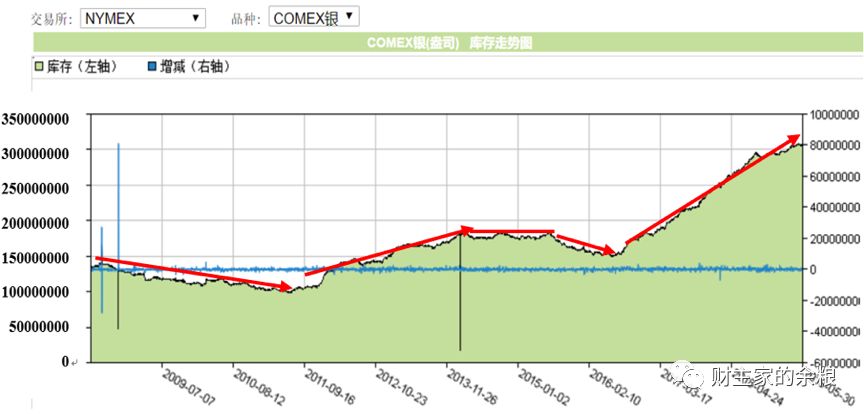The image size is (864, 414).
Task: Click the 交易所 label
Action: coord(51,19)
